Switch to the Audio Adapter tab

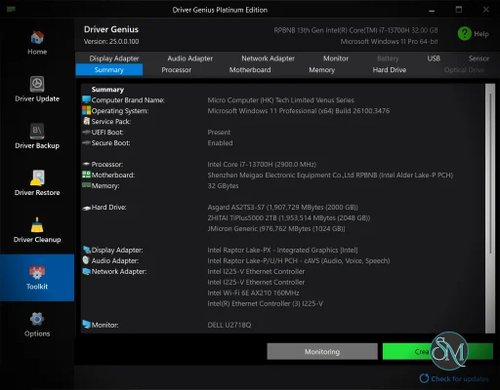click(x=190, y=58)
